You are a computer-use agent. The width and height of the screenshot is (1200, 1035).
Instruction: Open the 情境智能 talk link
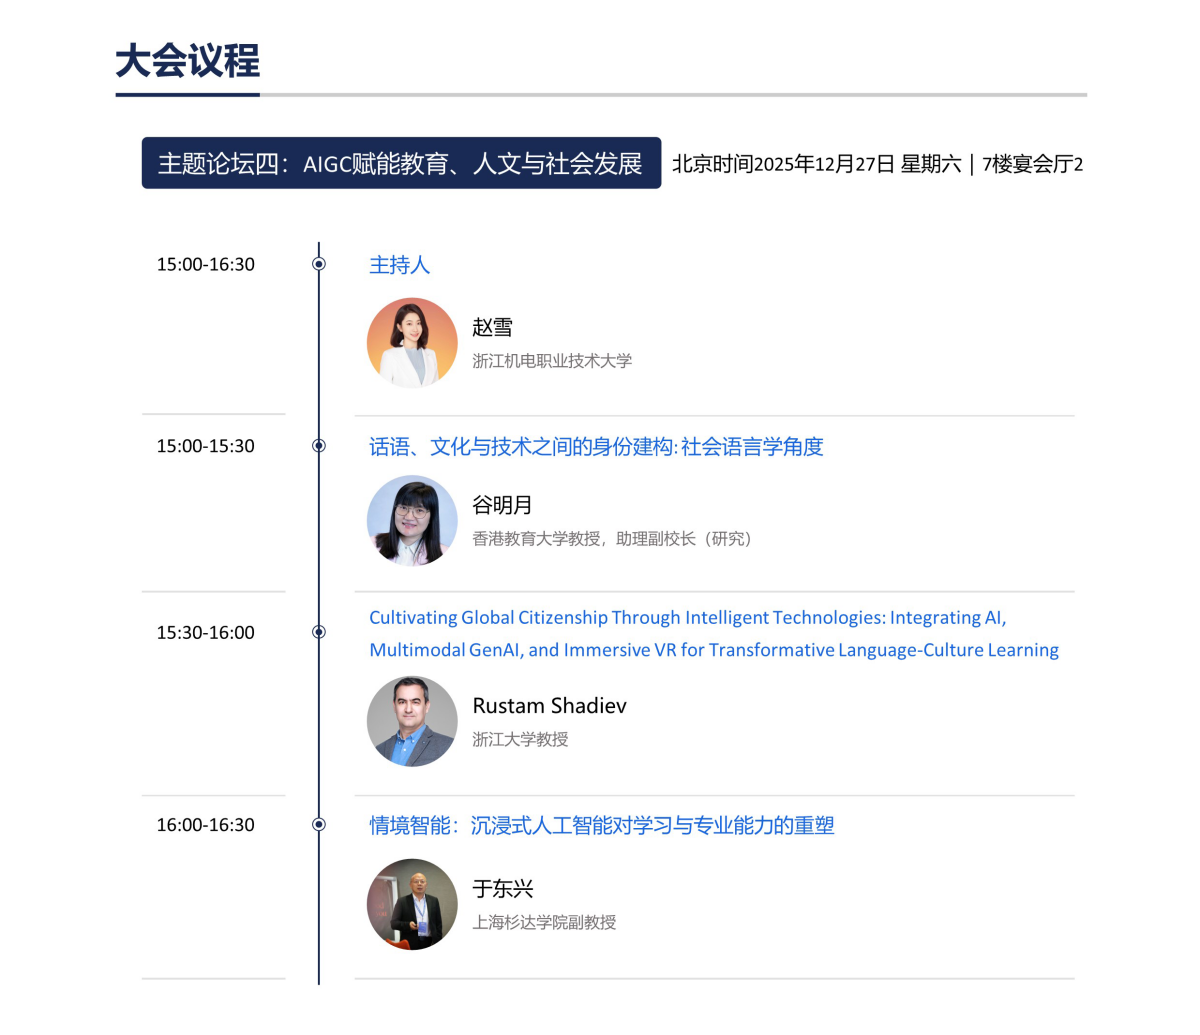[x=604, y=824]
